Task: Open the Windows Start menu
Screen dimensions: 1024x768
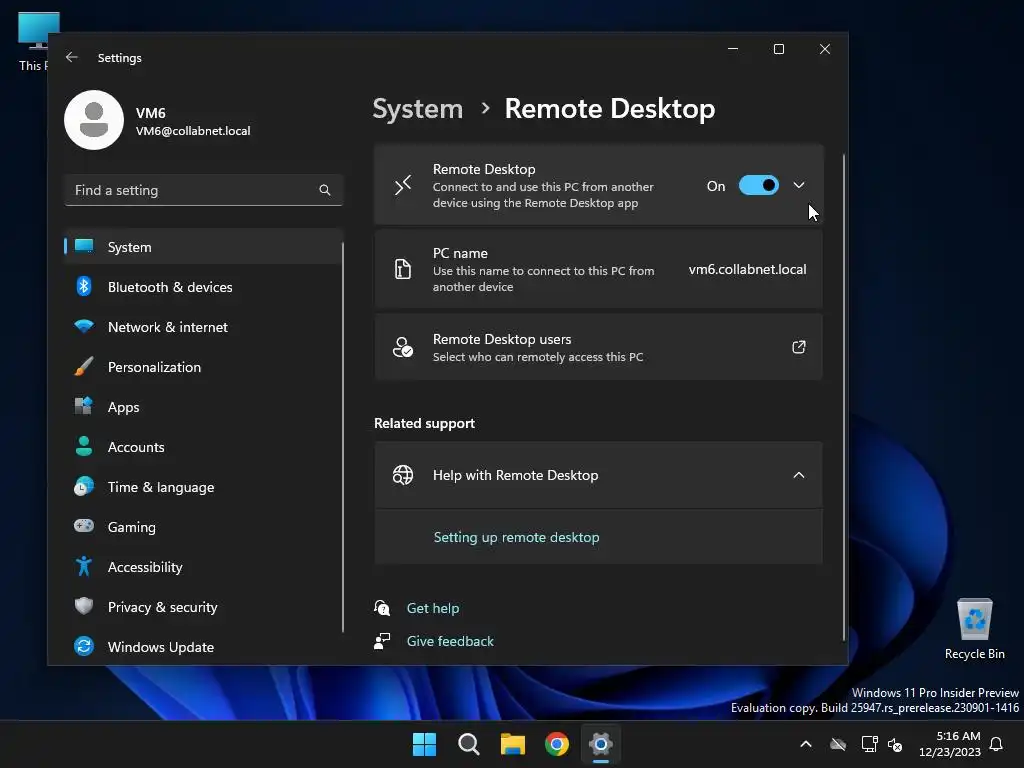Action: pyautogui.click(x=424, y=744)
